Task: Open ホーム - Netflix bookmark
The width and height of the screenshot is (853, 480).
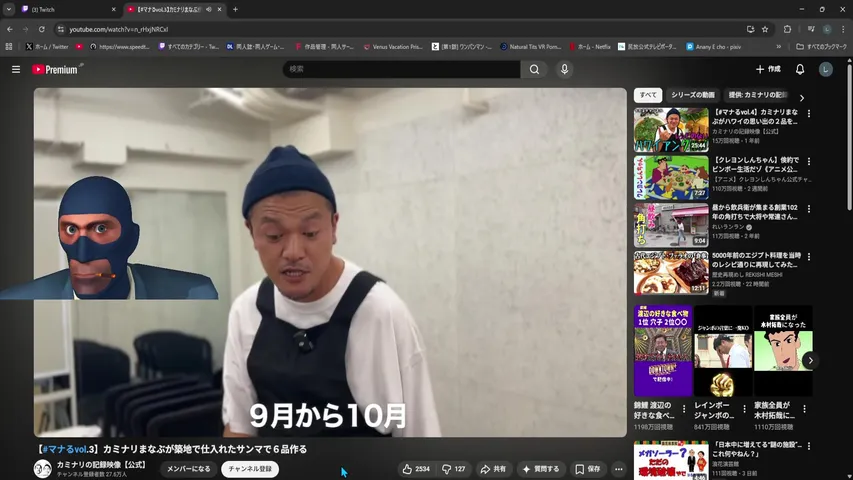Action: pos(590,47)
